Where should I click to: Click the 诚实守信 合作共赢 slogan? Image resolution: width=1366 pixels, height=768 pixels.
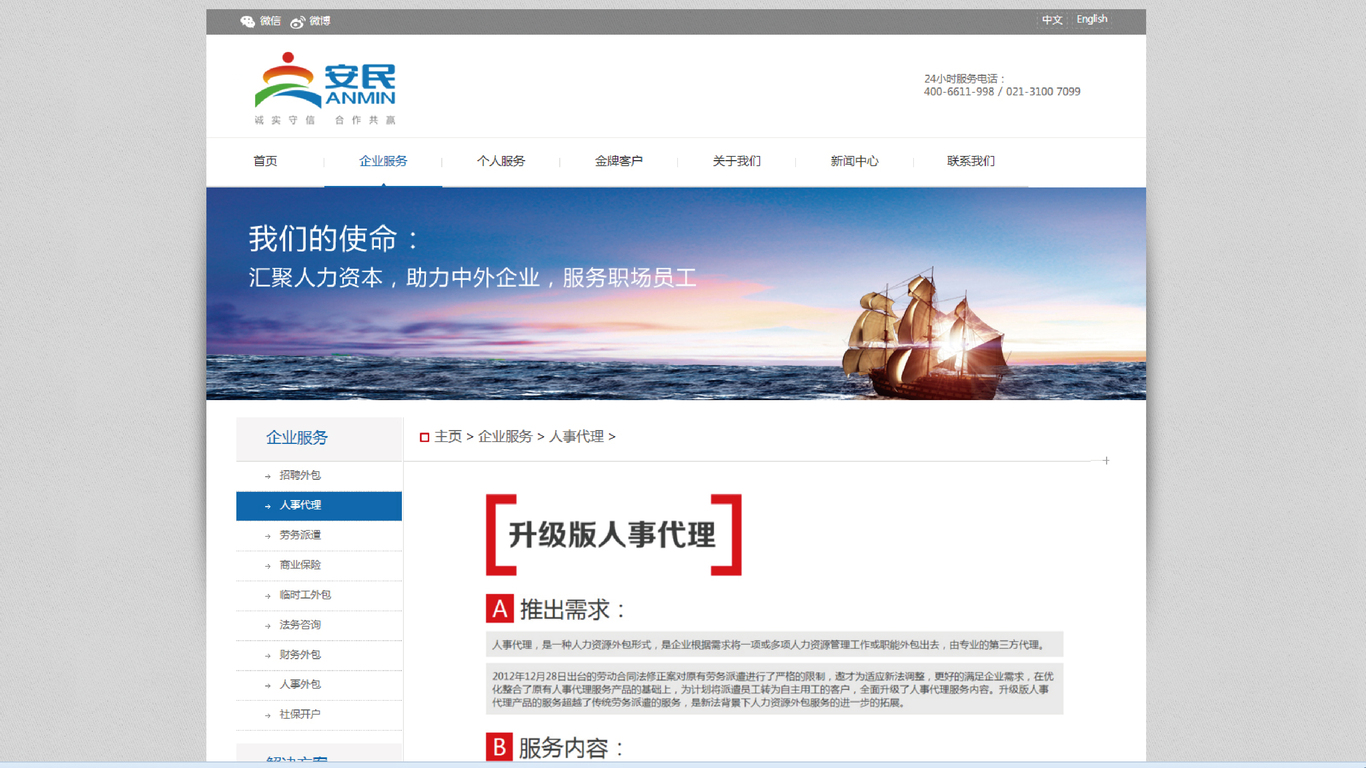[325, 120]
